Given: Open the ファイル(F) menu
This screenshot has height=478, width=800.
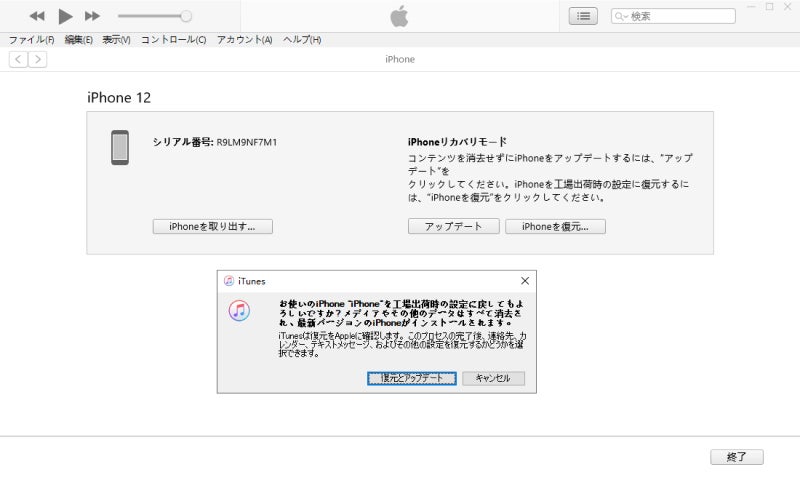Looking at the screenshot, I should pyautogui.click(x=32, y=40).
